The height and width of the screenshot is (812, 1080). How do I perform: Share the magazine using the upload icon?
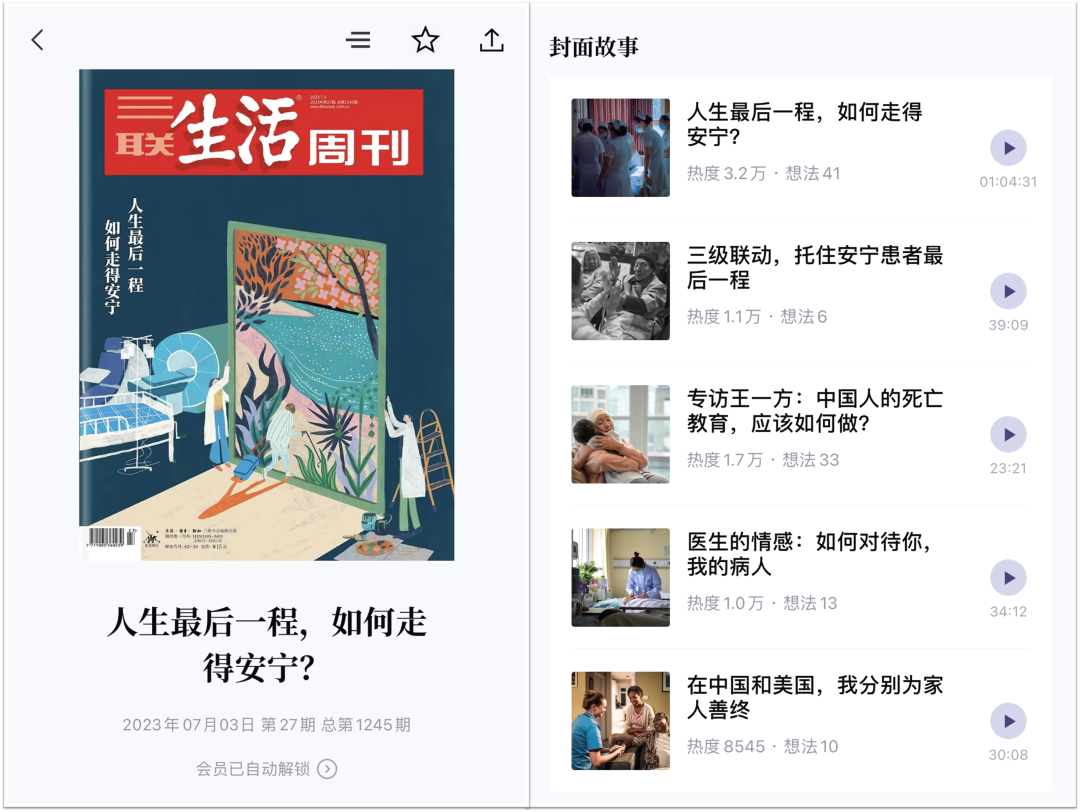491,40
